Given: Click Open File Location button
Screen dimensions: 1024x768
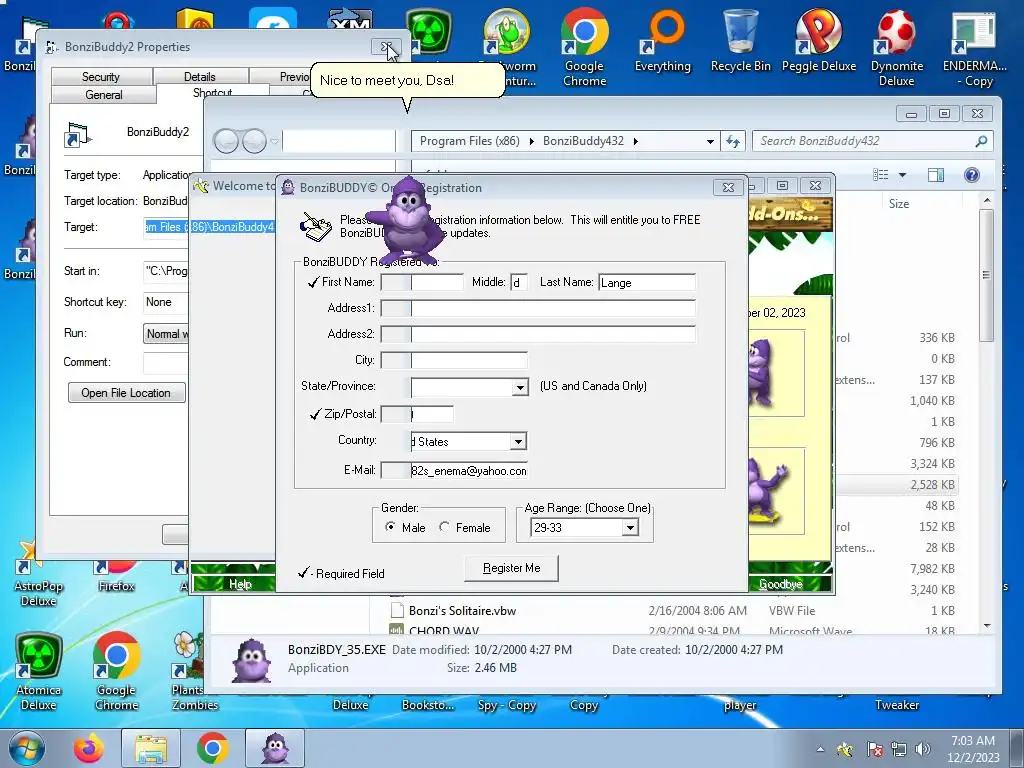Looking at the screenshot, I should tap(126, 392).
